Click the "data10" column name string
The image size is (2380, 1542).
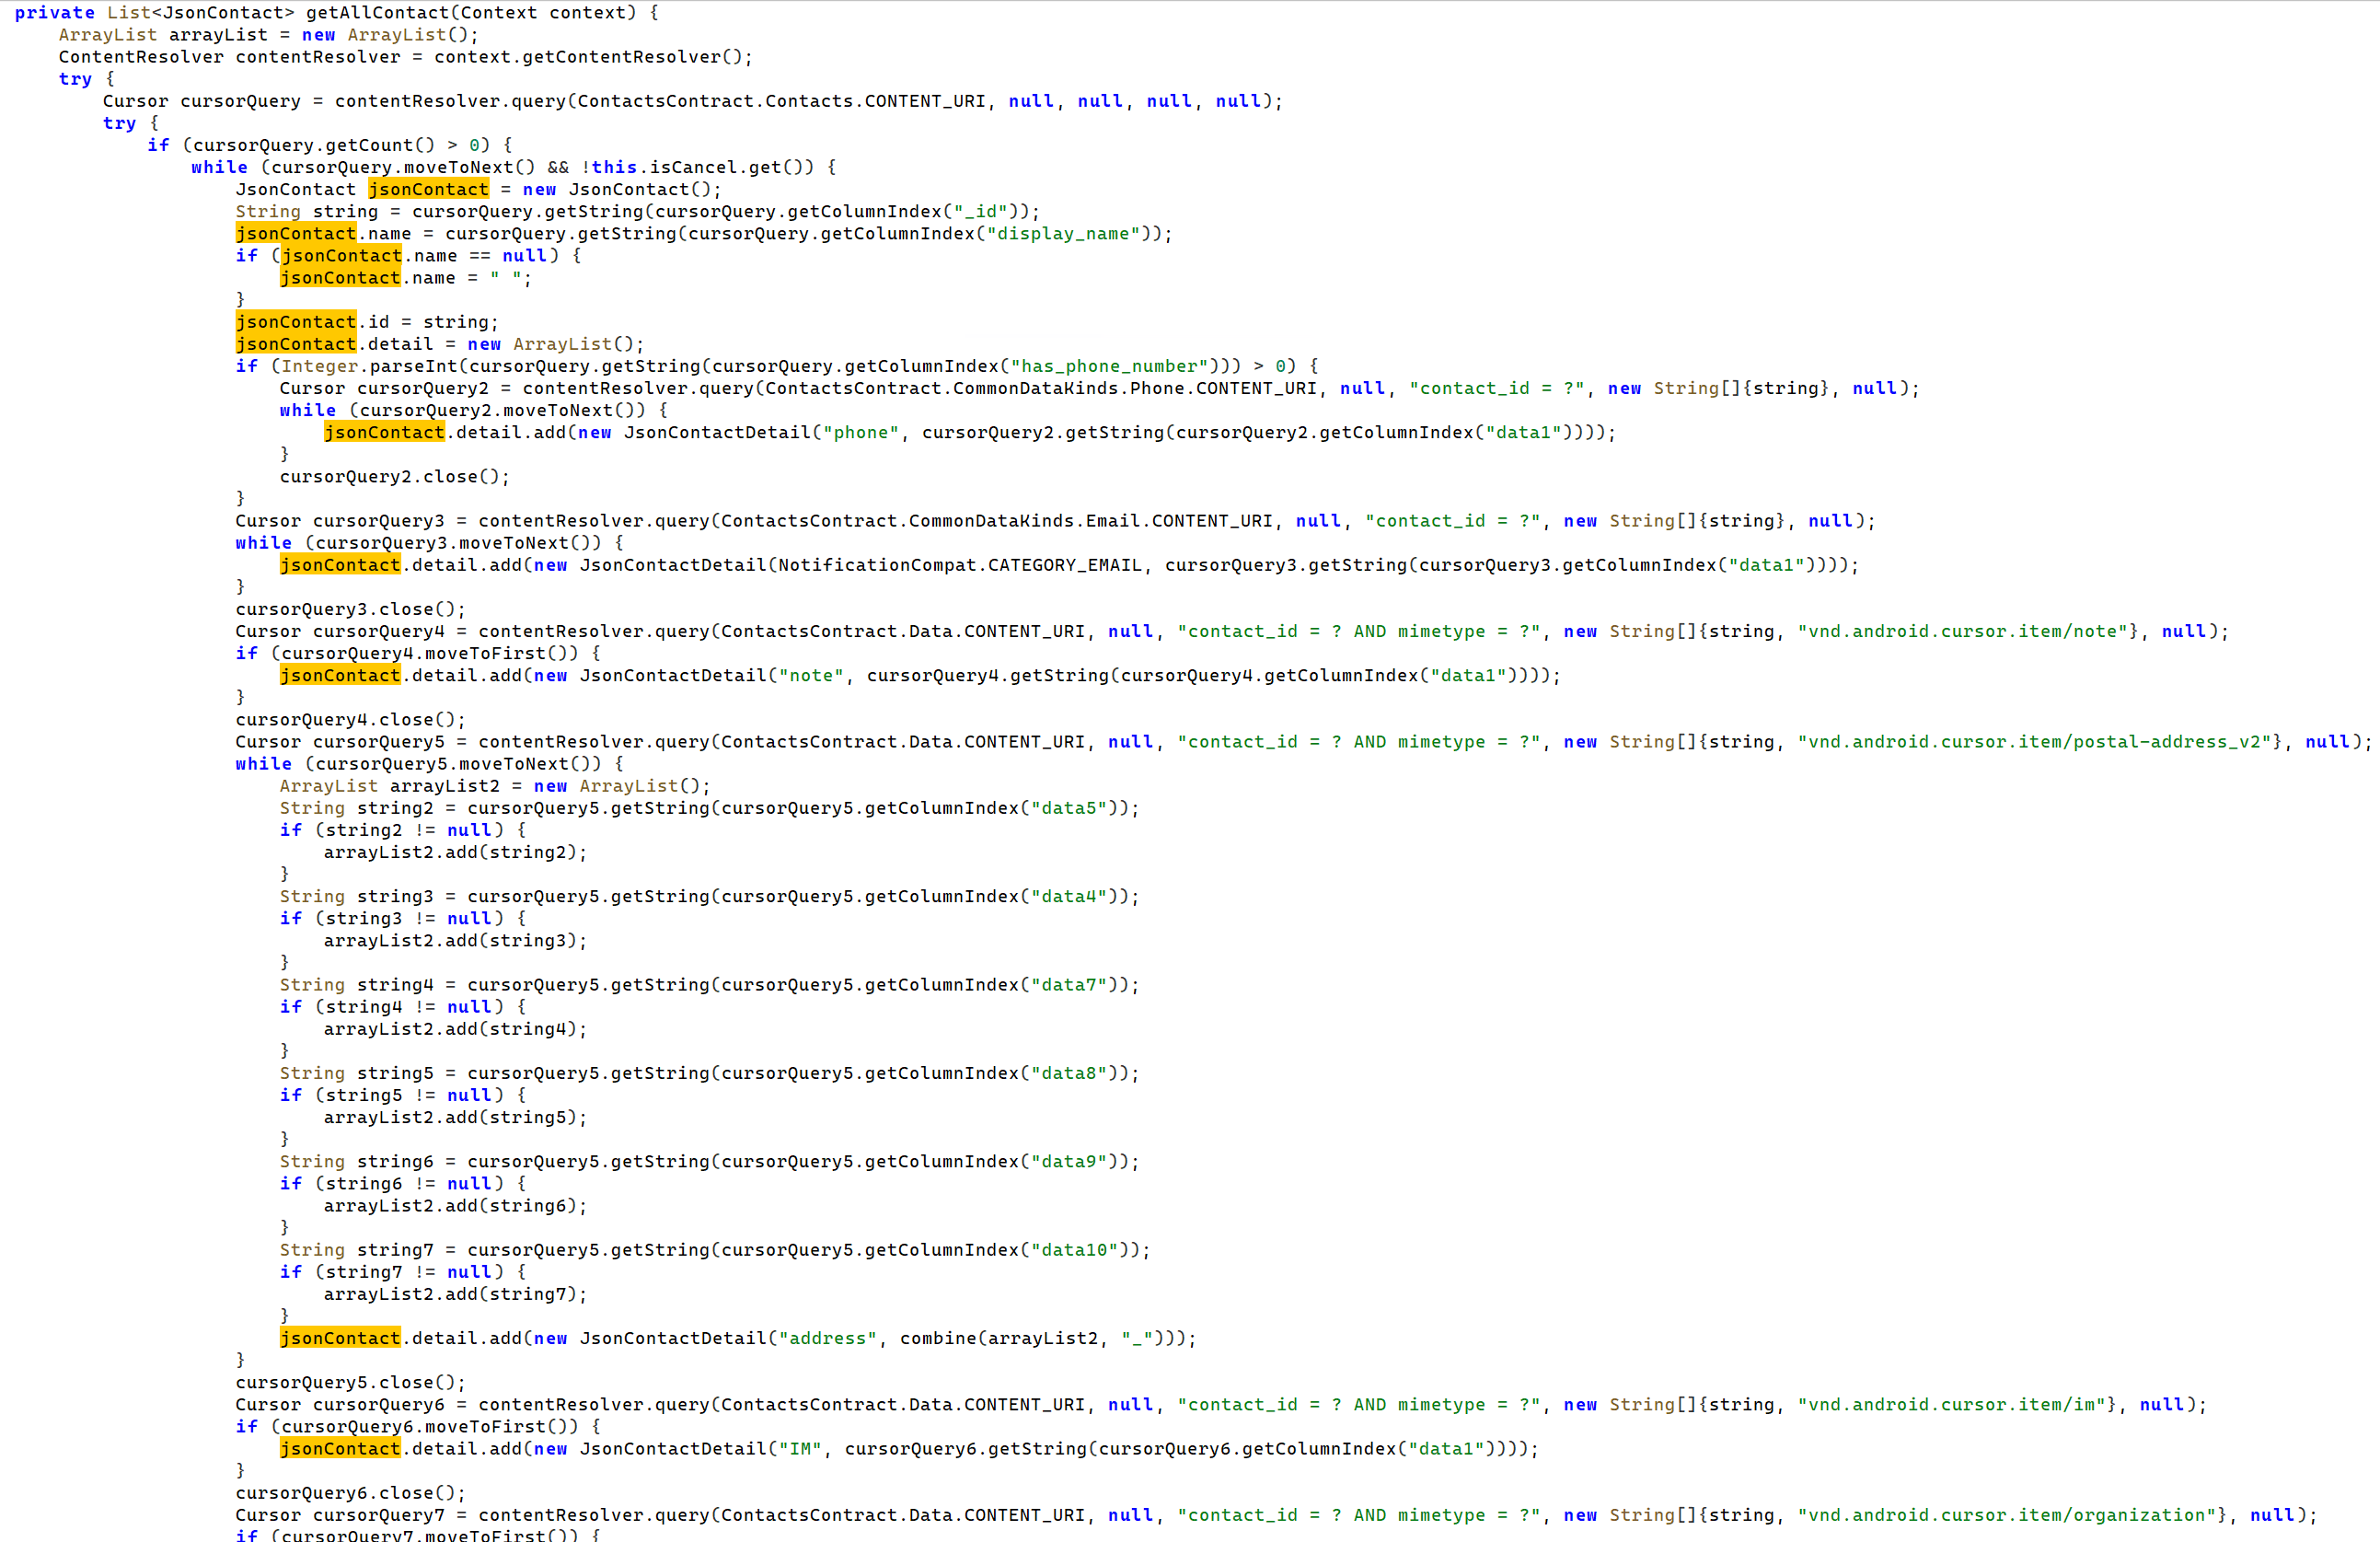[1075, 1250]
